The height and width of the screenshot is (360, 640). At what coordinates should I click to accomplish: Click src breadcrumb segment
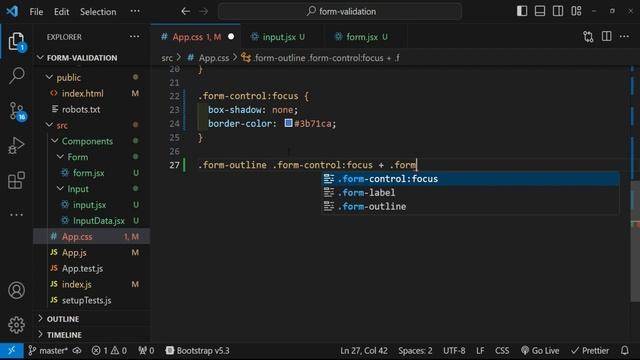(167, 58)
